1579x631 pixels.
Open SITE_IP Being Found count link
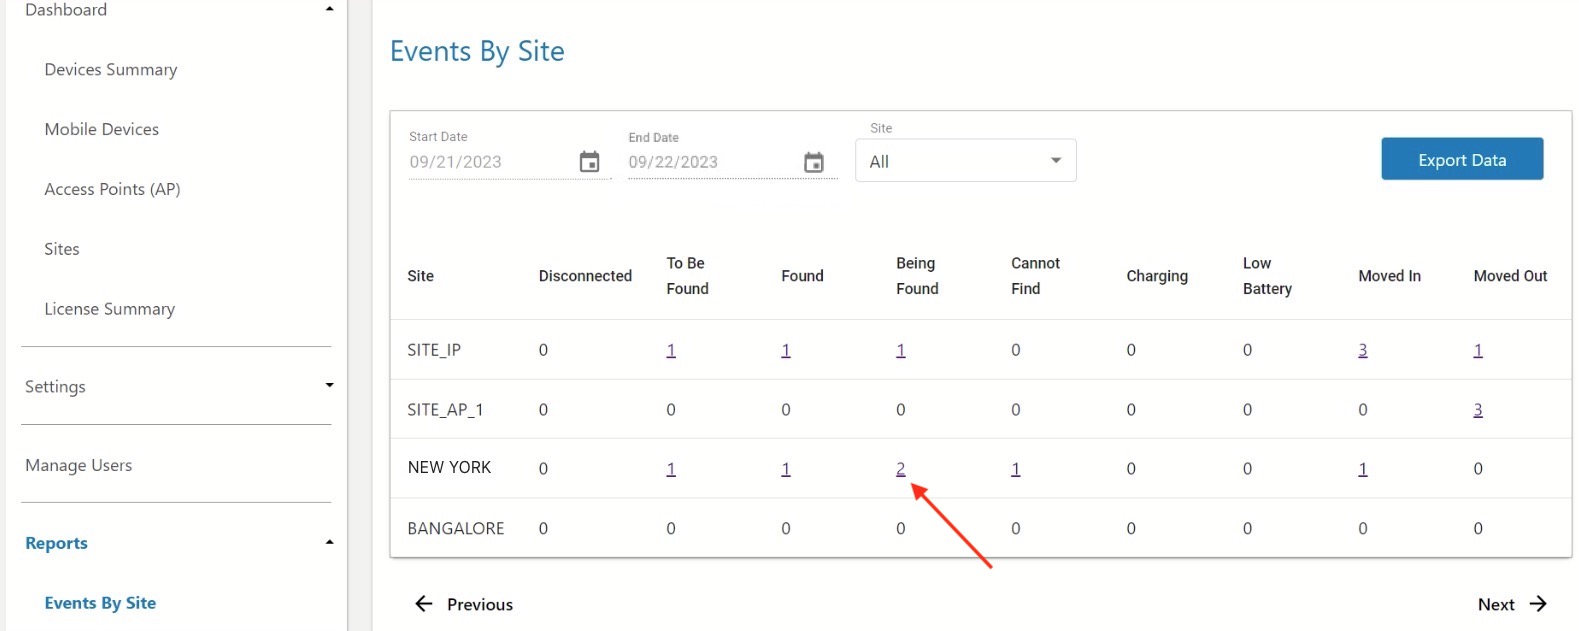point(901,350)
